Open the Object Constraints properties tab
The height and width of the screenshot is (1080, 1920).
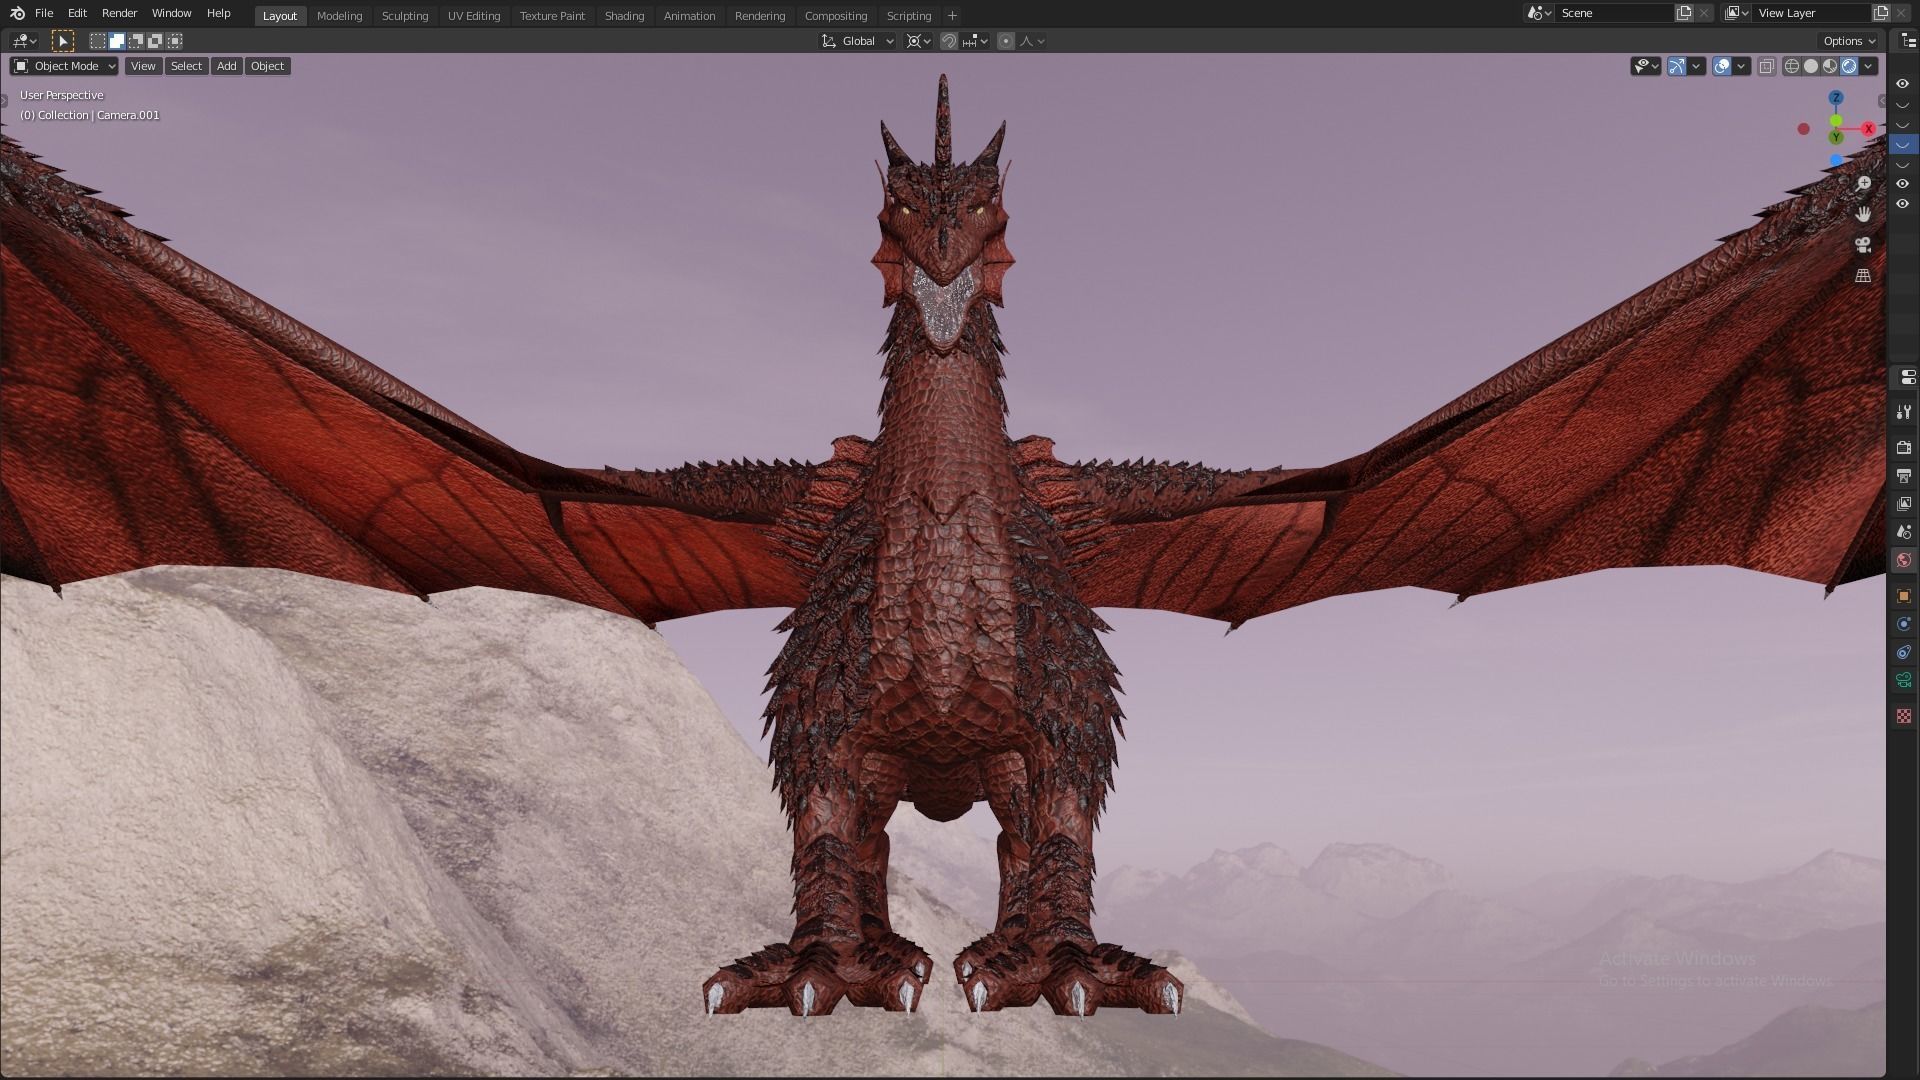(1904, 652)
